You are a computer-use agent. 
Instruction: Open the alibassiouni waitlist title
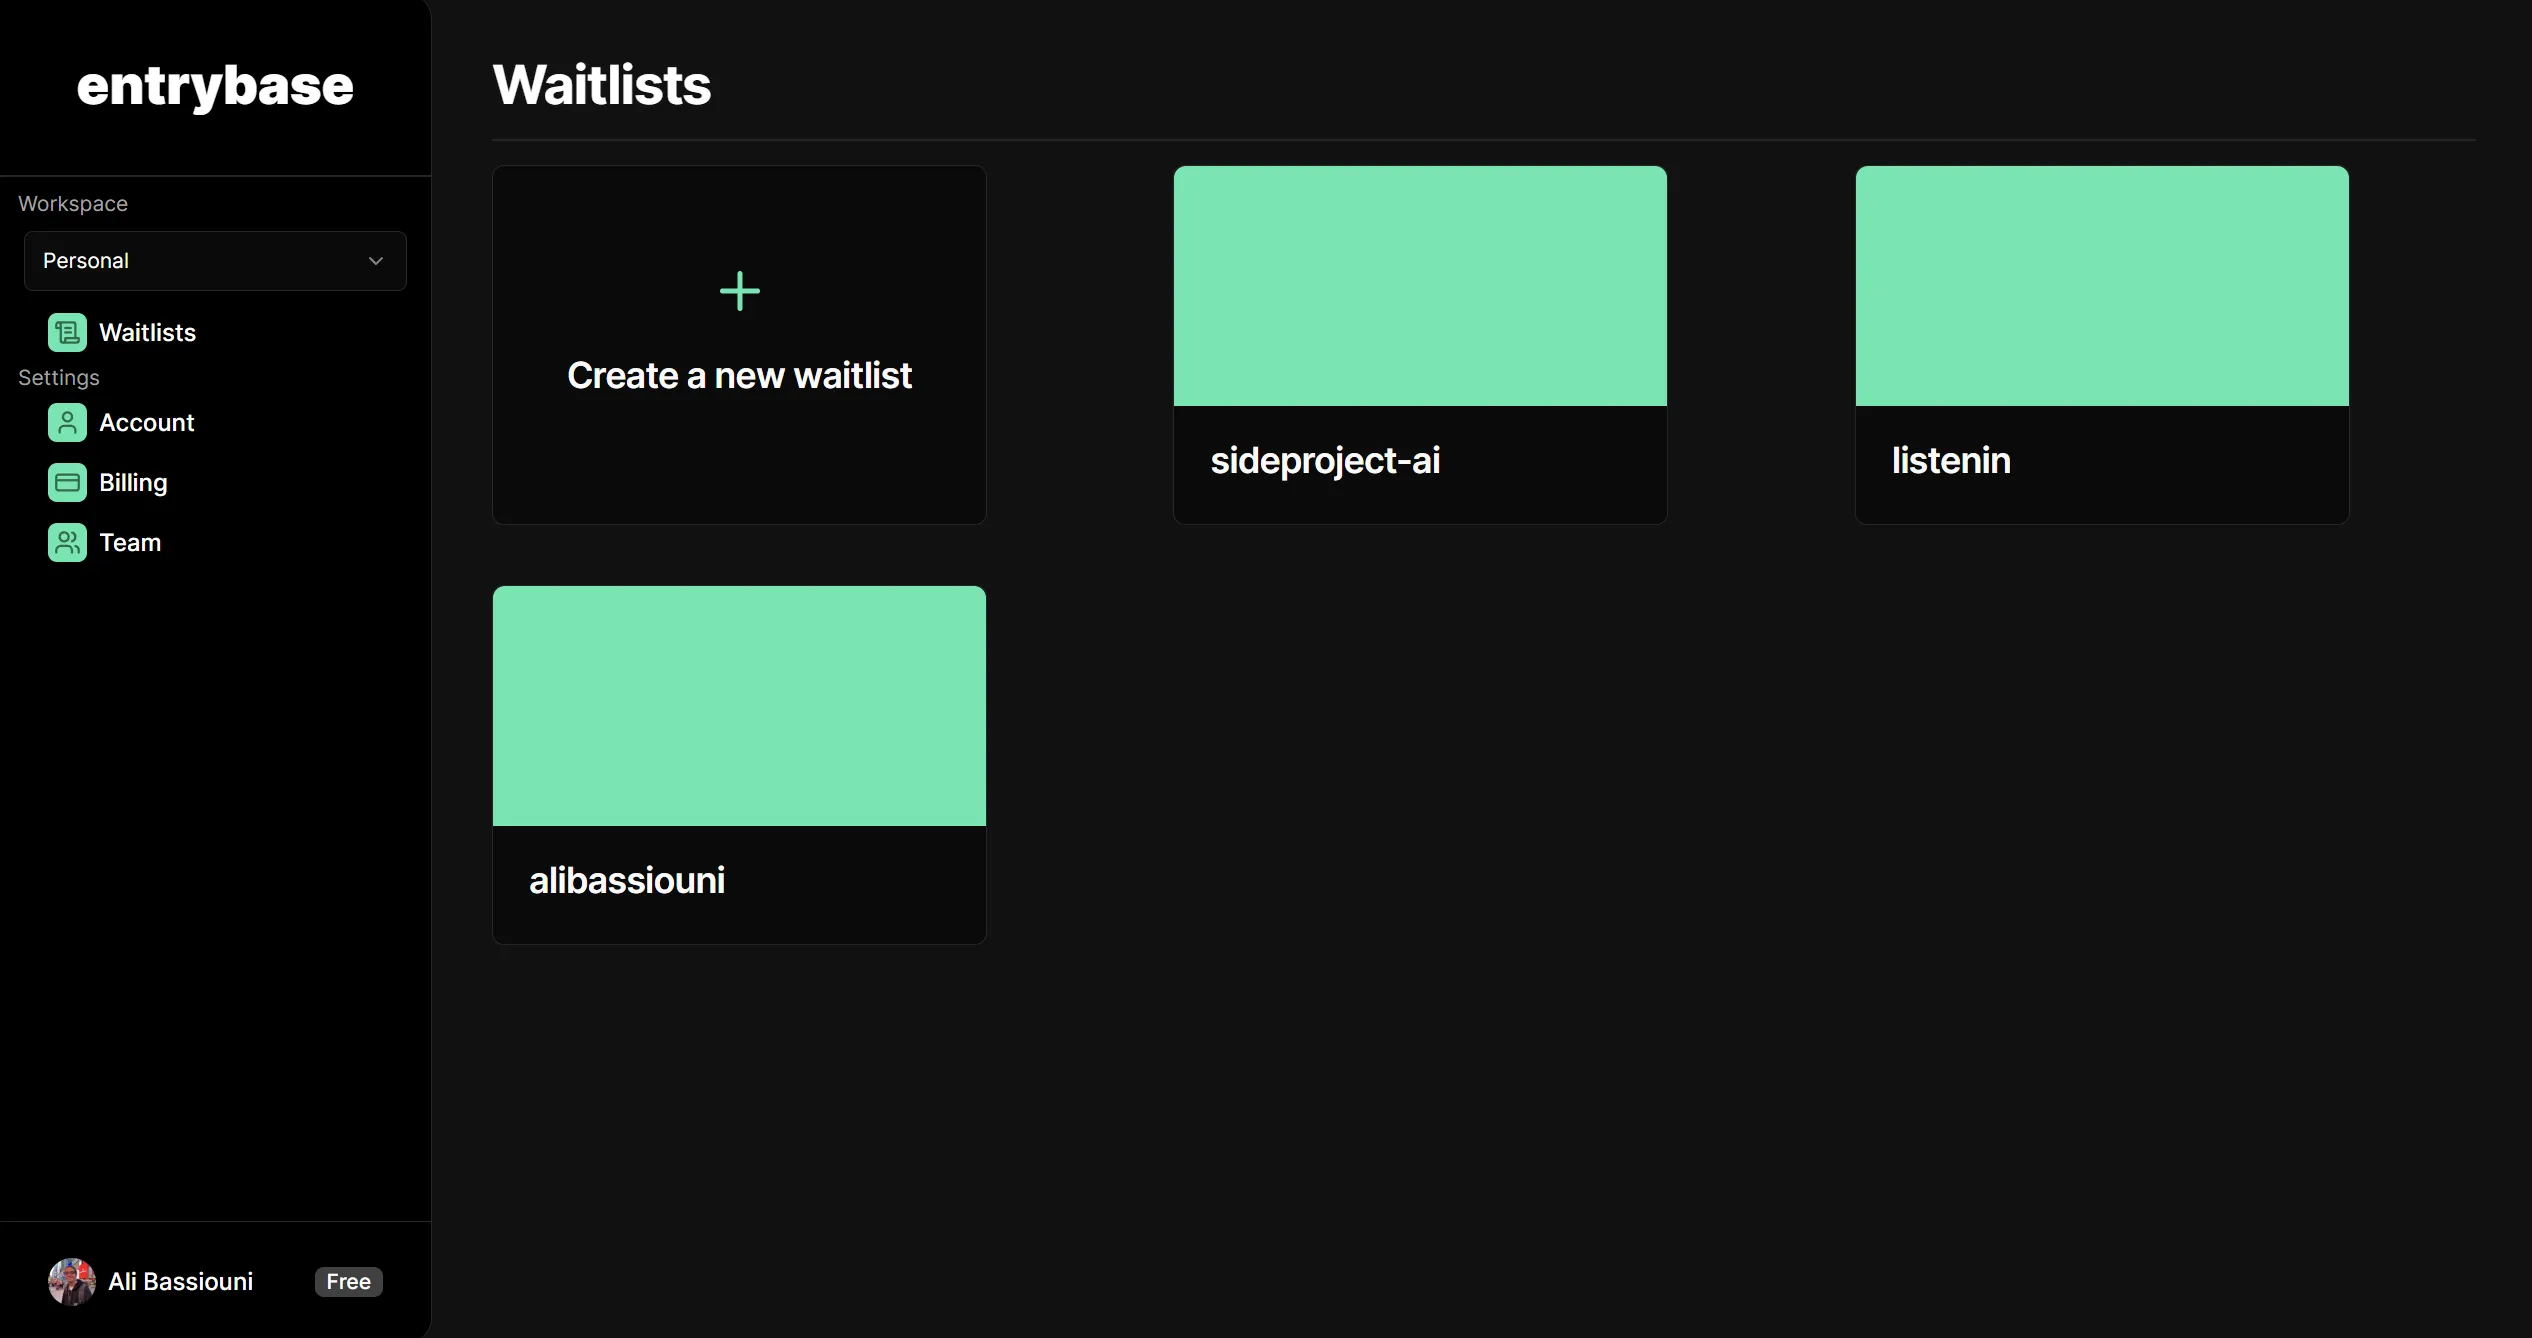point(627,880)
